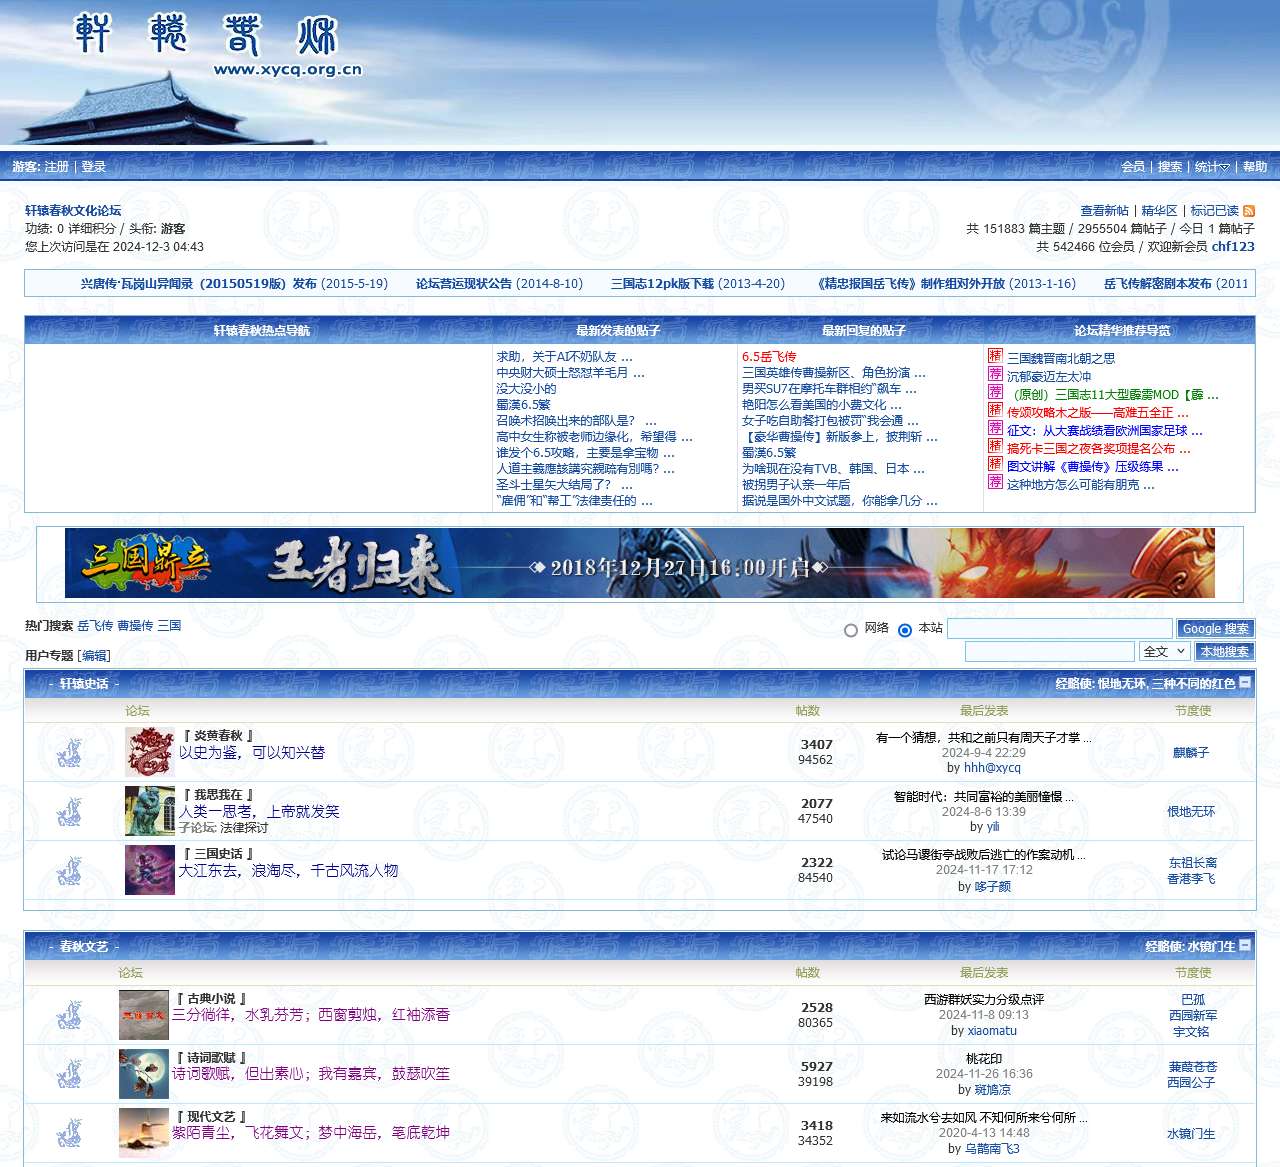Click the status icon beside 我思我在 forum

(69, 811)
